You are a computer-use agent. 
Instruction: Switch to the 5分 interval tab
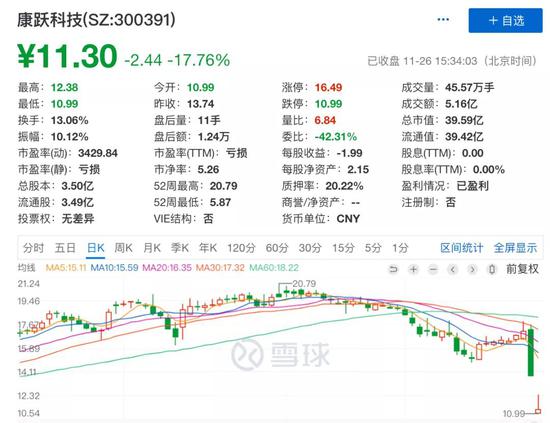click(373, 248)
